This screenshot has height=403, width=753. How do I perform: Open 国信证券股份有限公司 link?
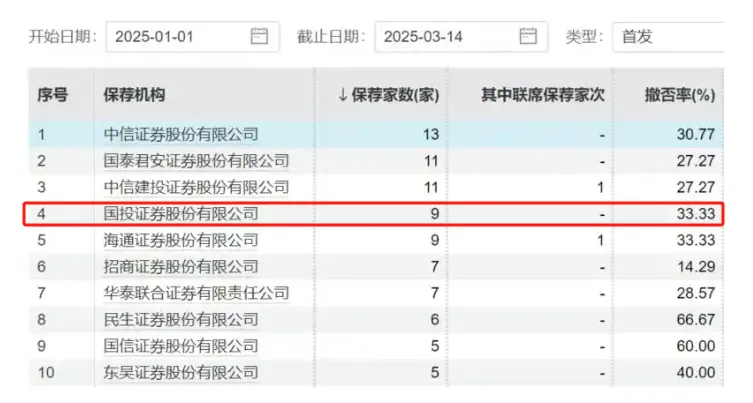point(181,346)
